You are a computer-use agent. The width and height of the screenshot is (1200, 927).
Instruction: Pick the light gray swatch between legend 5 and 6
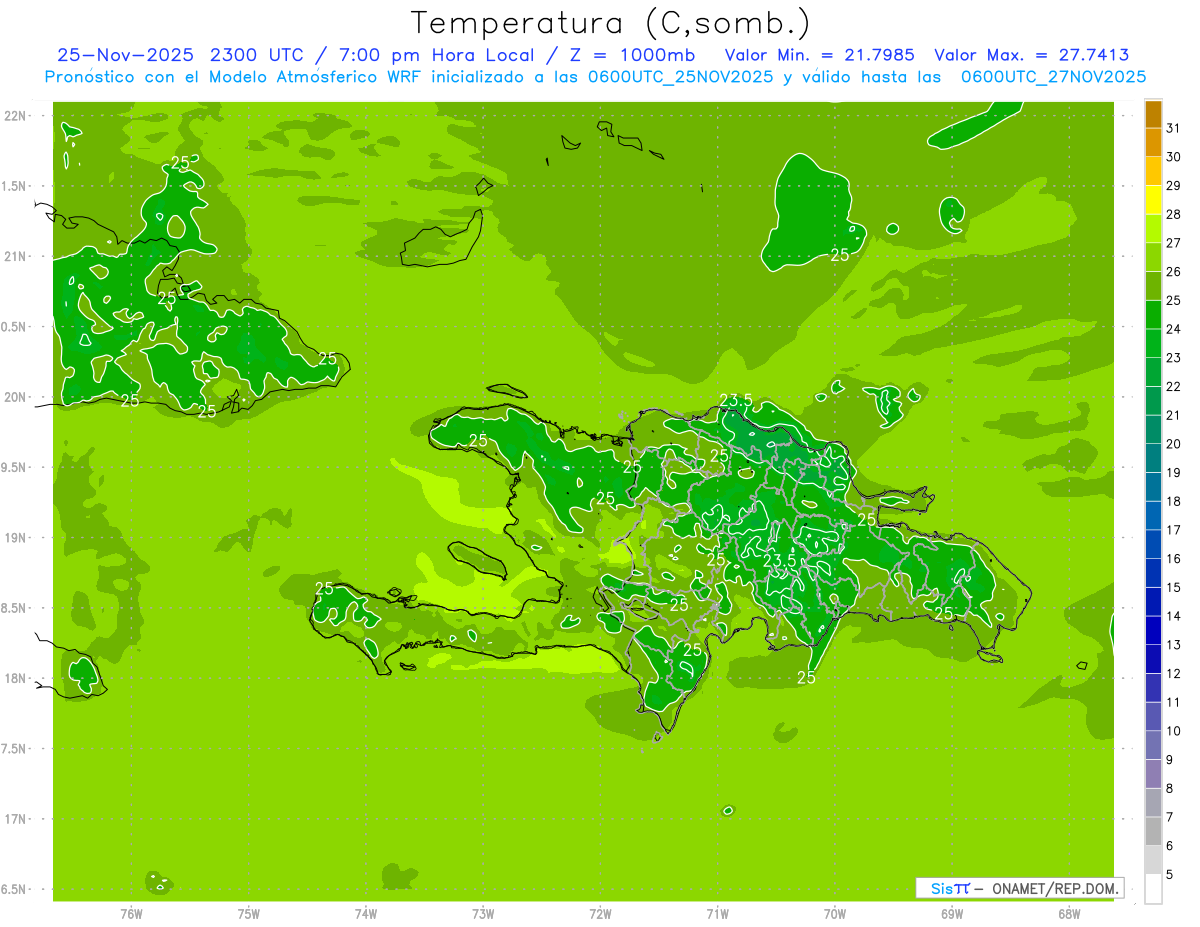click(1153, 860)
